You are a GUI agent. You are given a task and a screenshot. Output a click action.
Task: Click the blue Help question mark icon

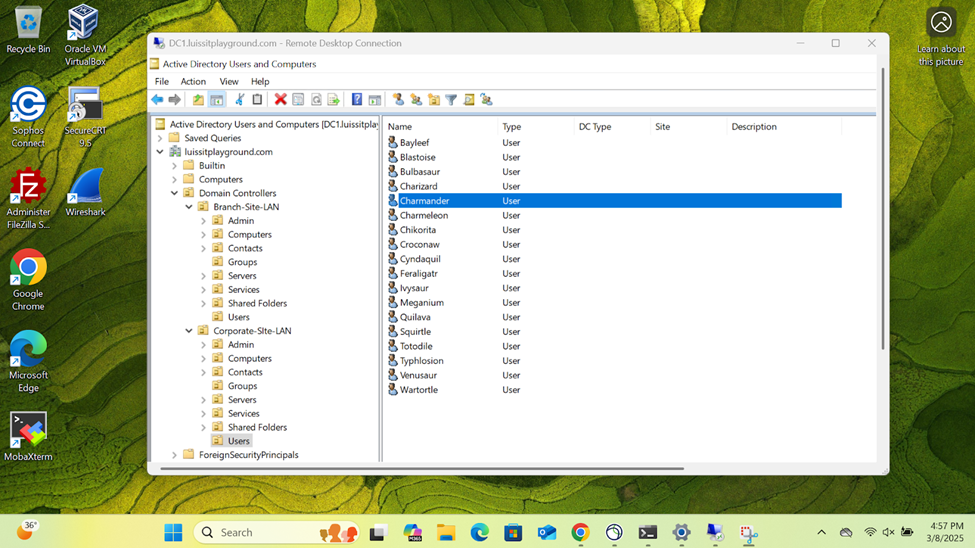tap(357, 100)
